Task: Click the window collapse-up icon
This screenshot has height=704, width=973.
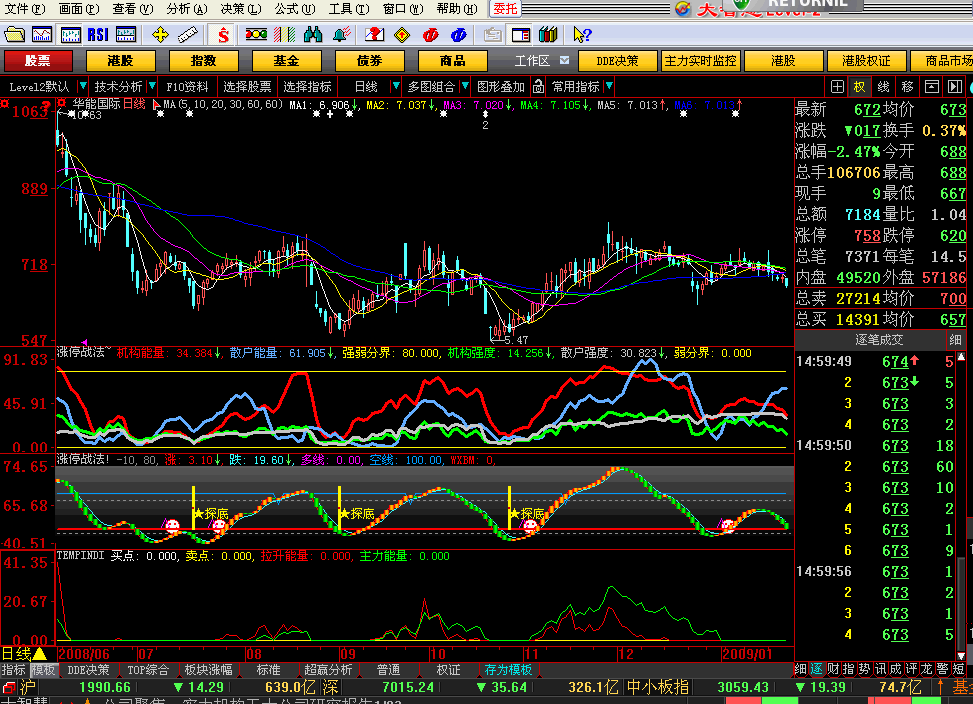Action: (931, 87)
